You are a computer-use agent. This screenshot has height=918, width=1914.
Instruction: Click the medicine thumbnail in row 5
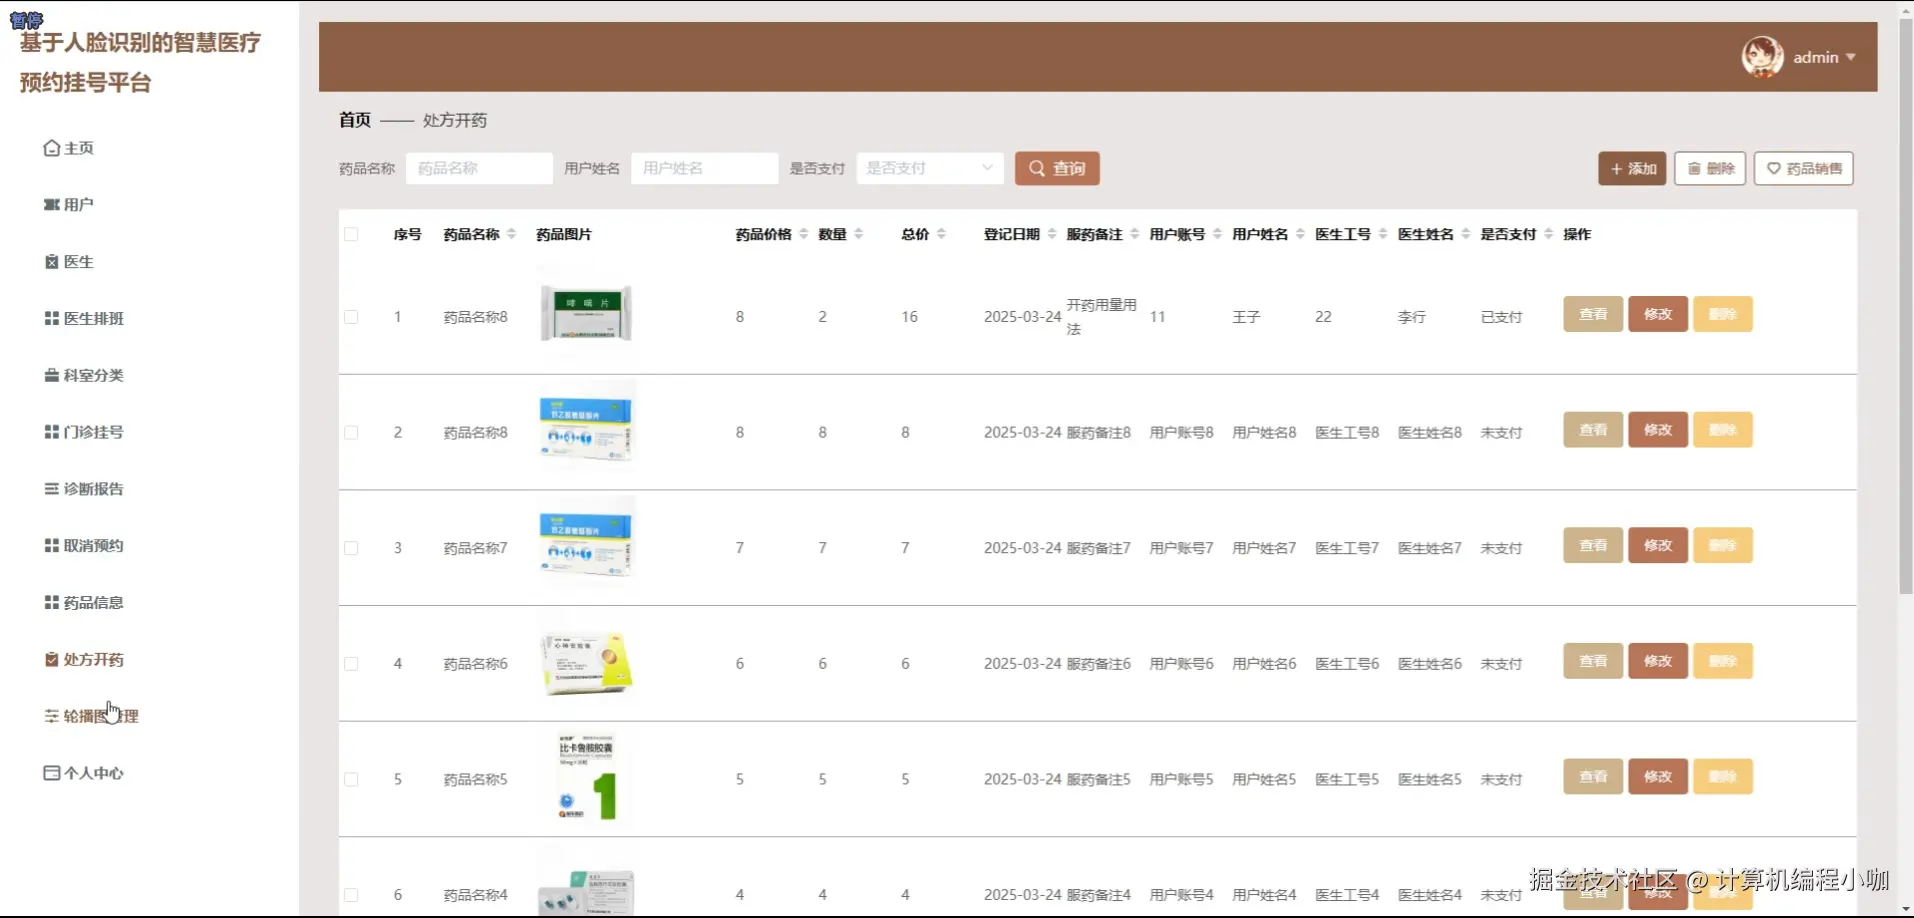click(586, 776)
